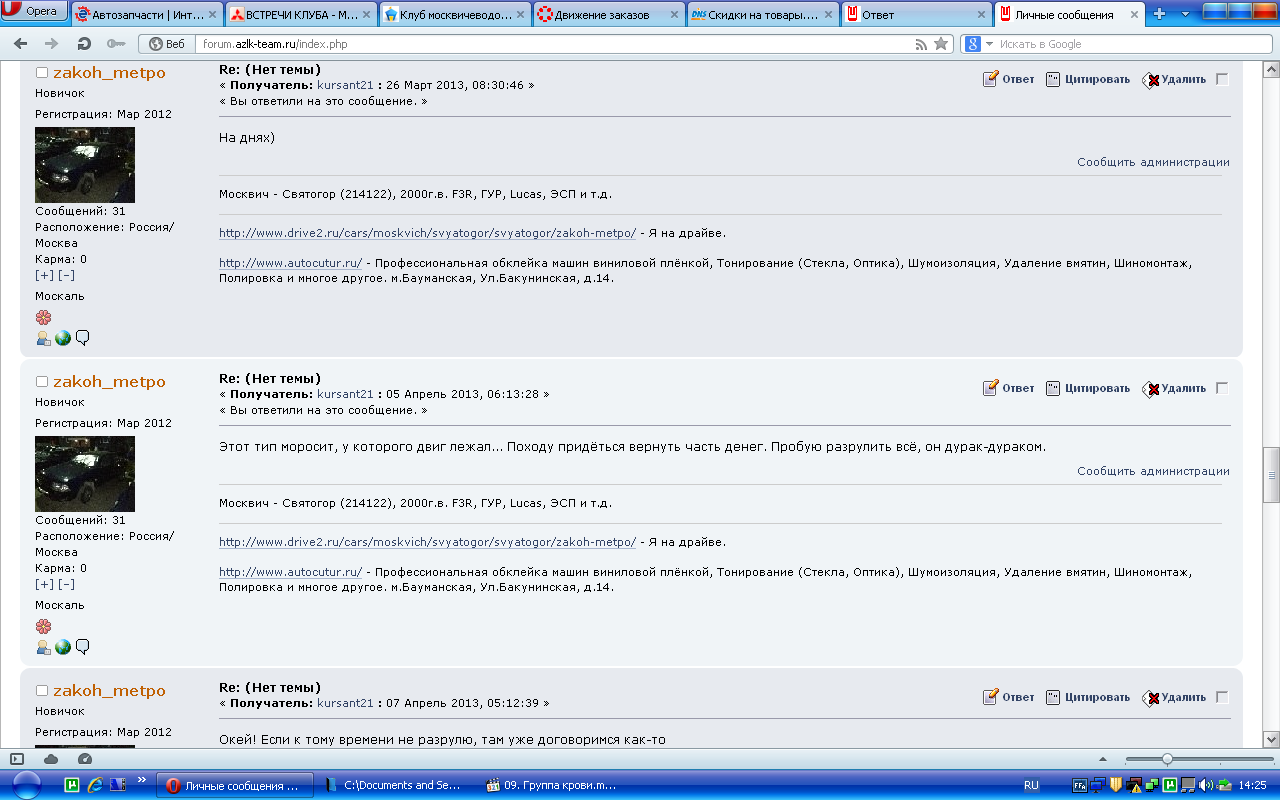Reload the page with the Reload icon

[x=84, y=44]
